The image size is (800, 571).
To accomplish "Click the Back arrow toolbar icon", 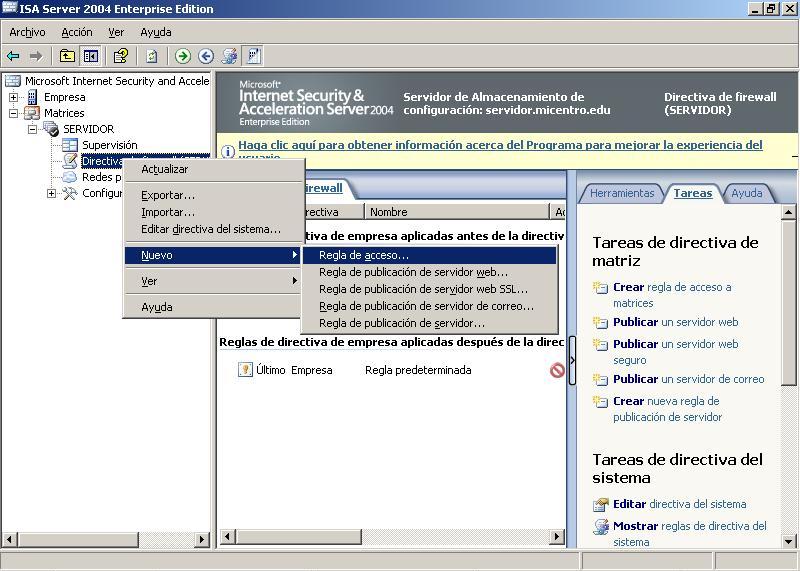I will pyautogui.click(x=13, y=56).
